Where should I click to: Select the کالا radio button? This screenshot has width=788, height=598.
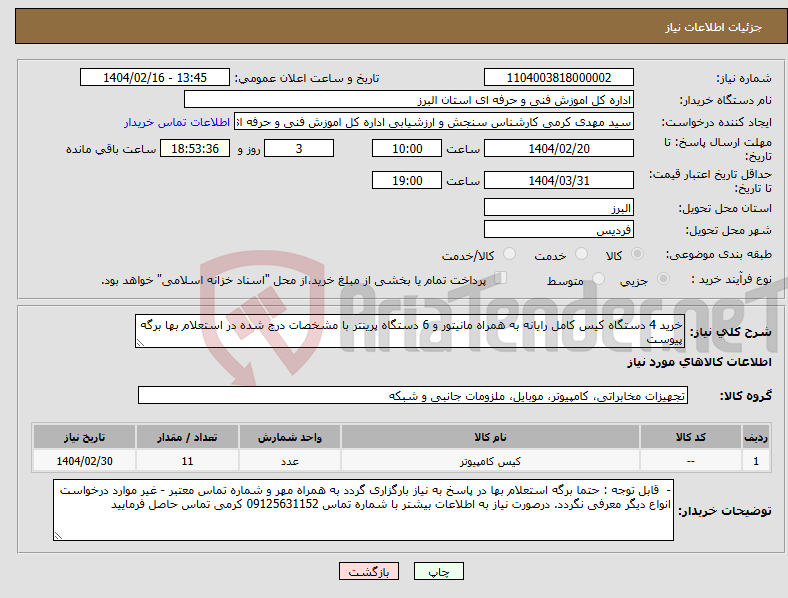(637, 254)
